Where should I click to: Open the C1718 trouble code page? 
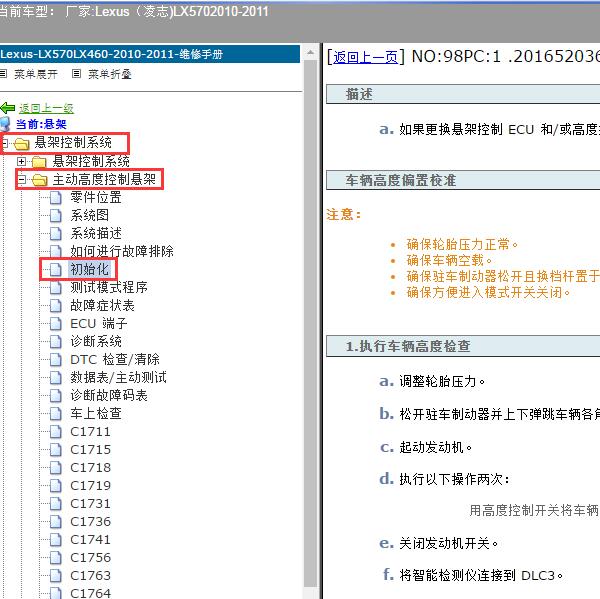click(x=90, y=467)
